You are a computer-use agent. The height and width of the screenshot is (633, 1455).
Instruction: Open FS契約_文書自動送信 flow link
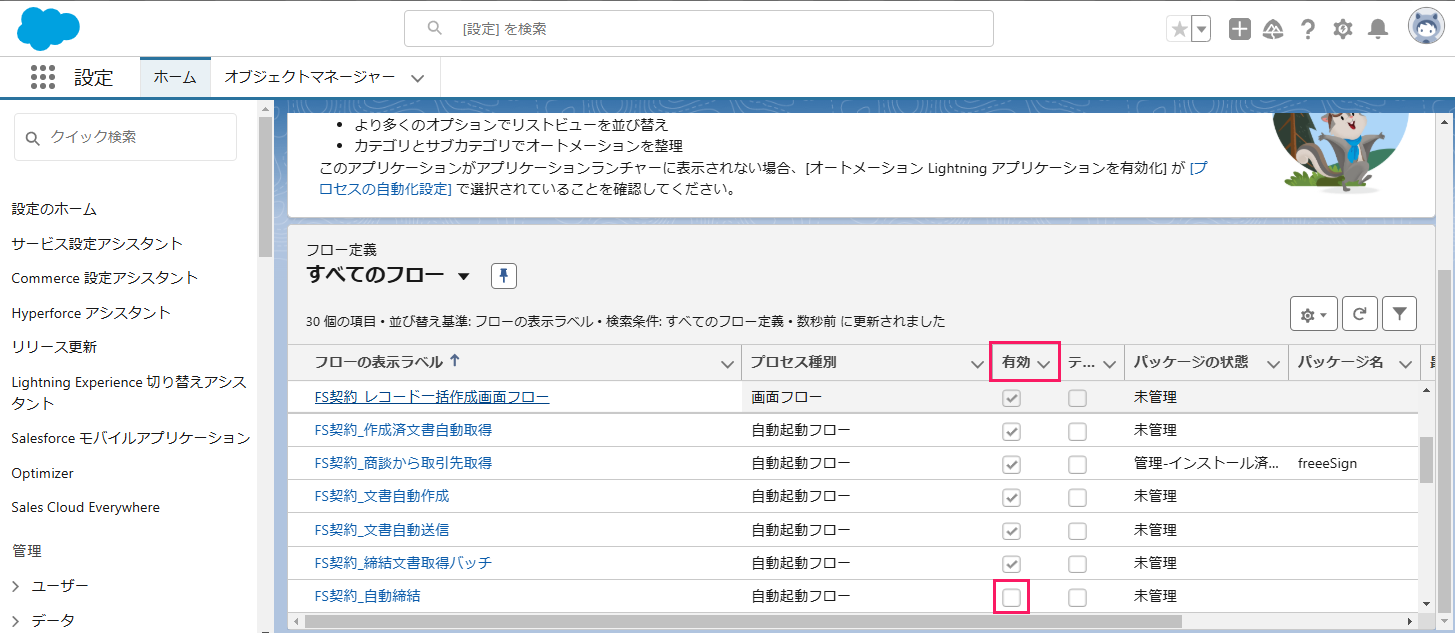coord(382,529)
